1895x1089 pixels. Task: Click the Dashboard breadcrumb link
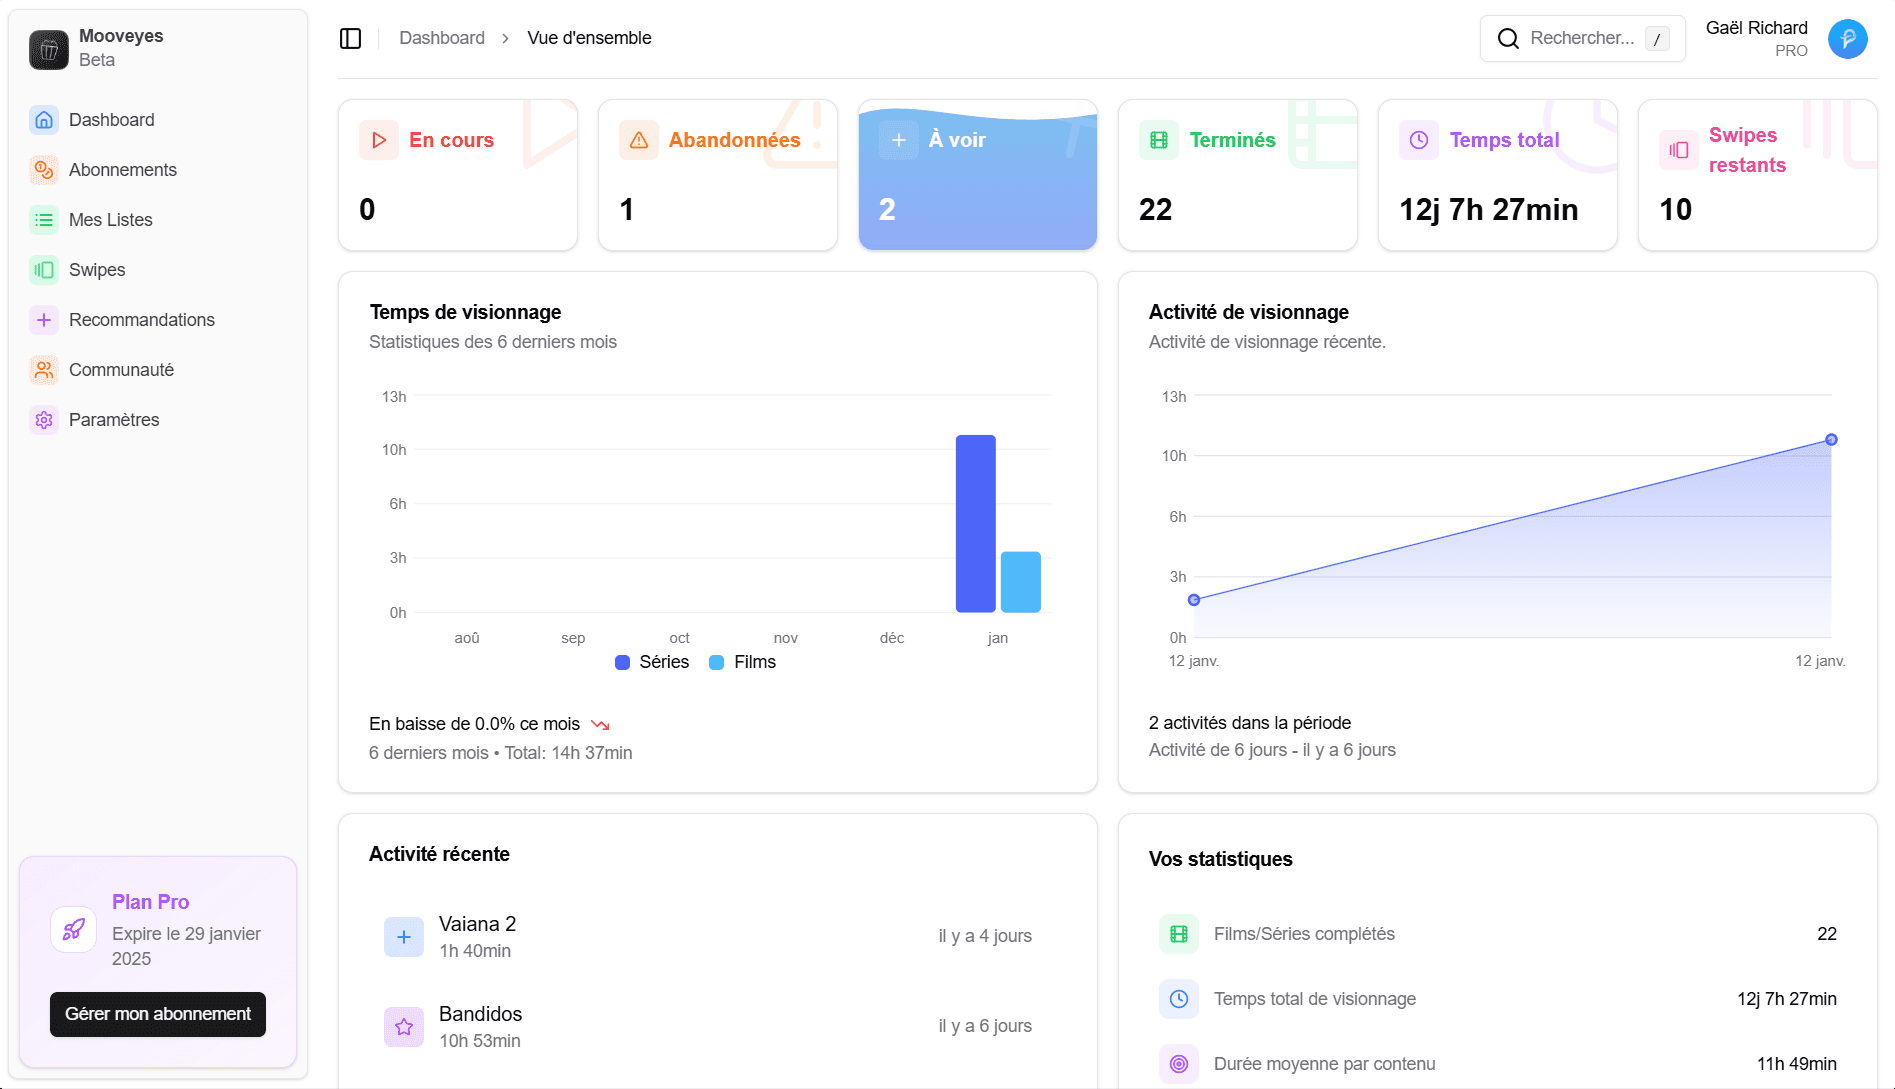pyautogui.click(x=442, y=38)
